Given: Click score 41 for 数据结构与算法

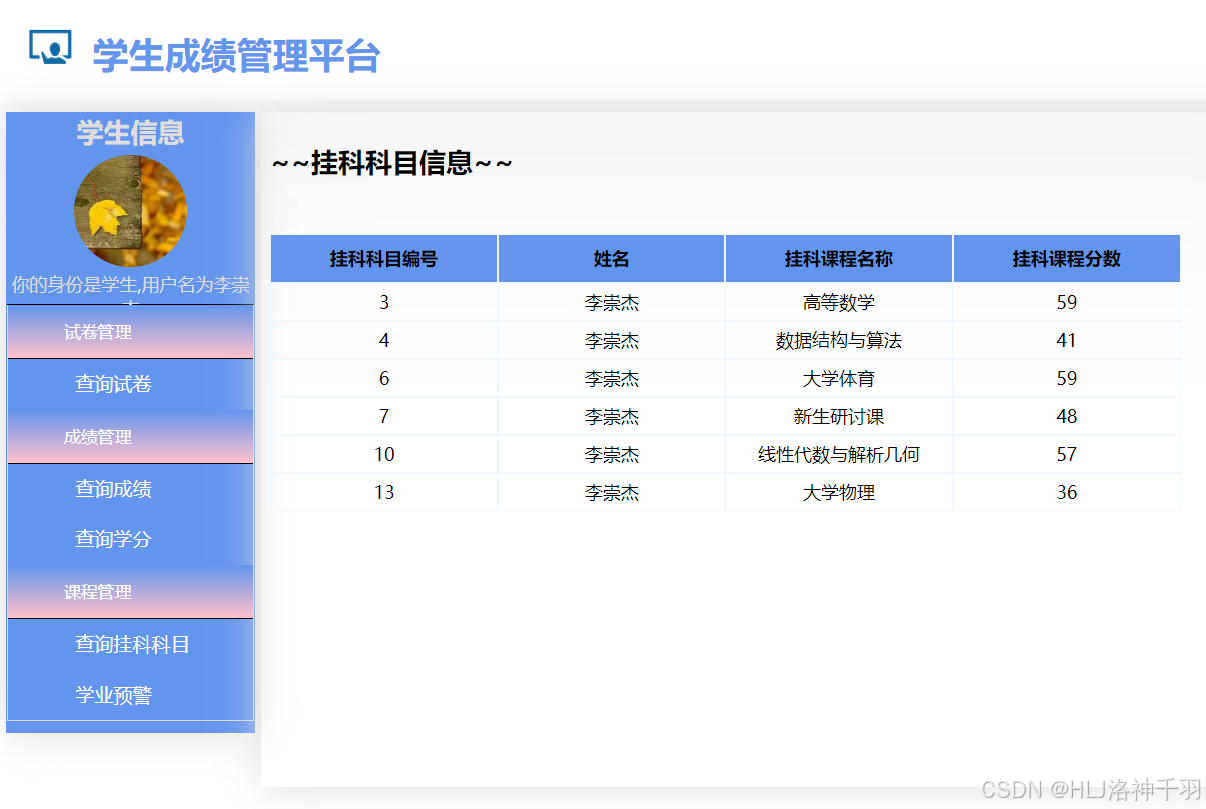Looking at the screenshot, I should click(x=1067, y=340).
